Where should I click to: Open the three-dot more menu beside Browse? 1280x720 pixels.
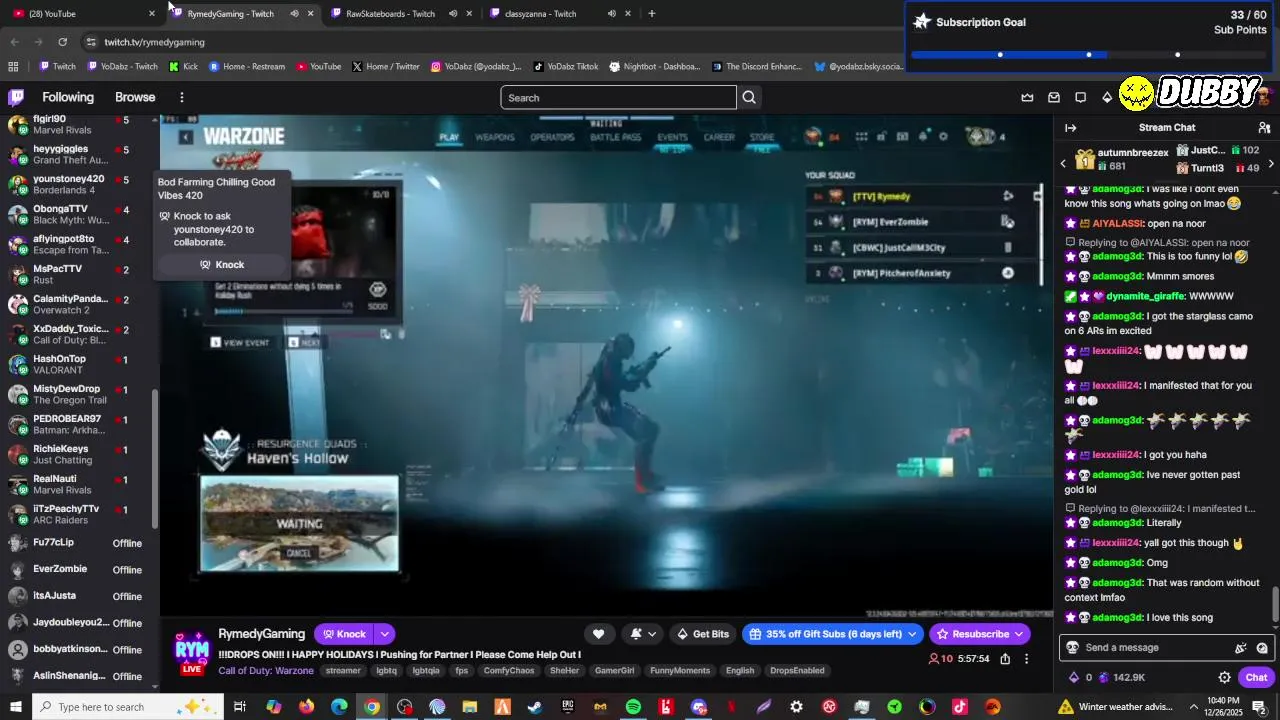coord(182,97)
